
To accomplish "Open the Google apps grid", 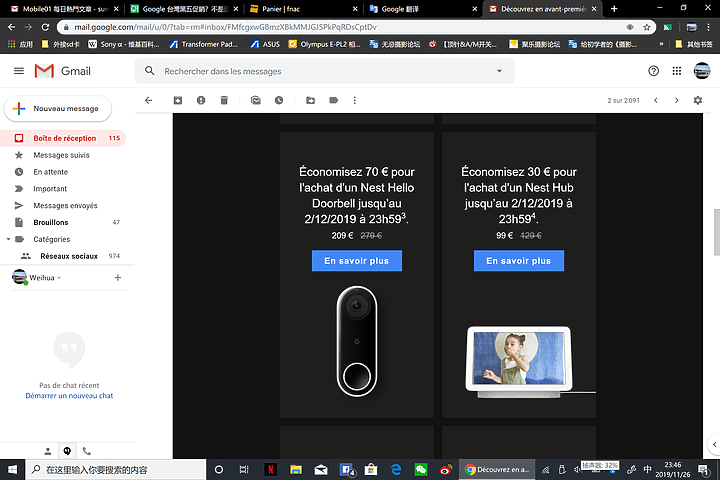I will click(676, 71).
